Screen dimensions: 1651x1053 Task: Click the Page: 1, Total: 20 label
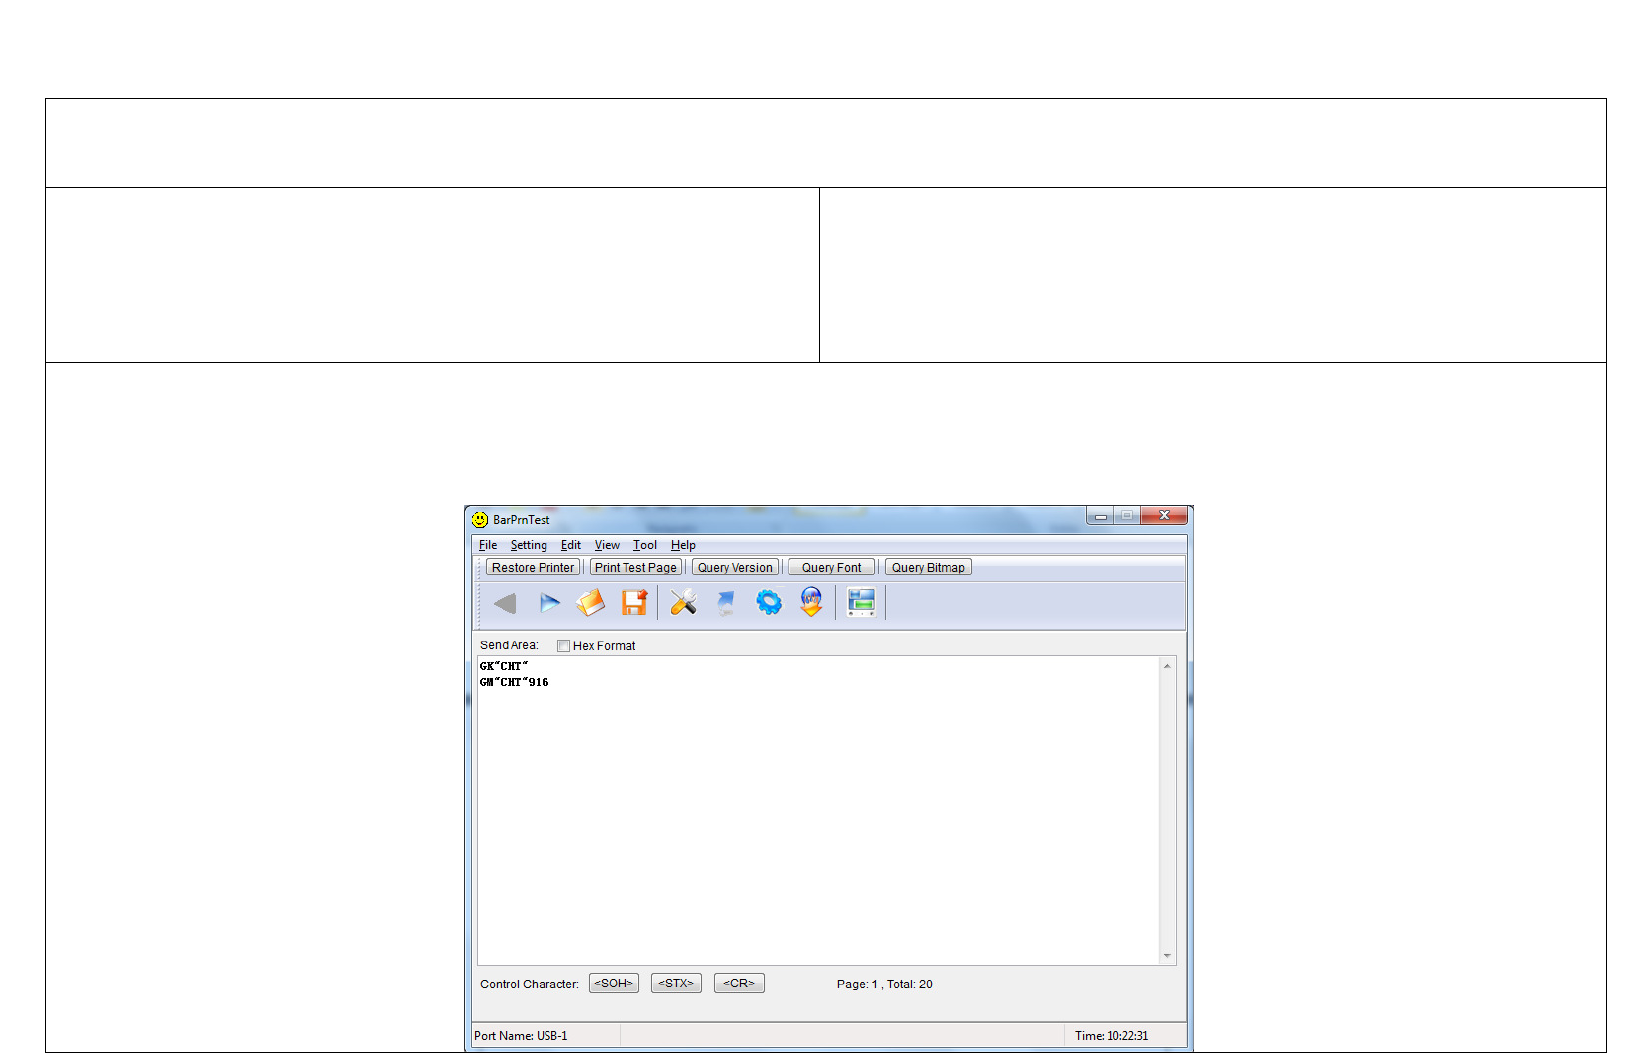[x=885, y=984]
